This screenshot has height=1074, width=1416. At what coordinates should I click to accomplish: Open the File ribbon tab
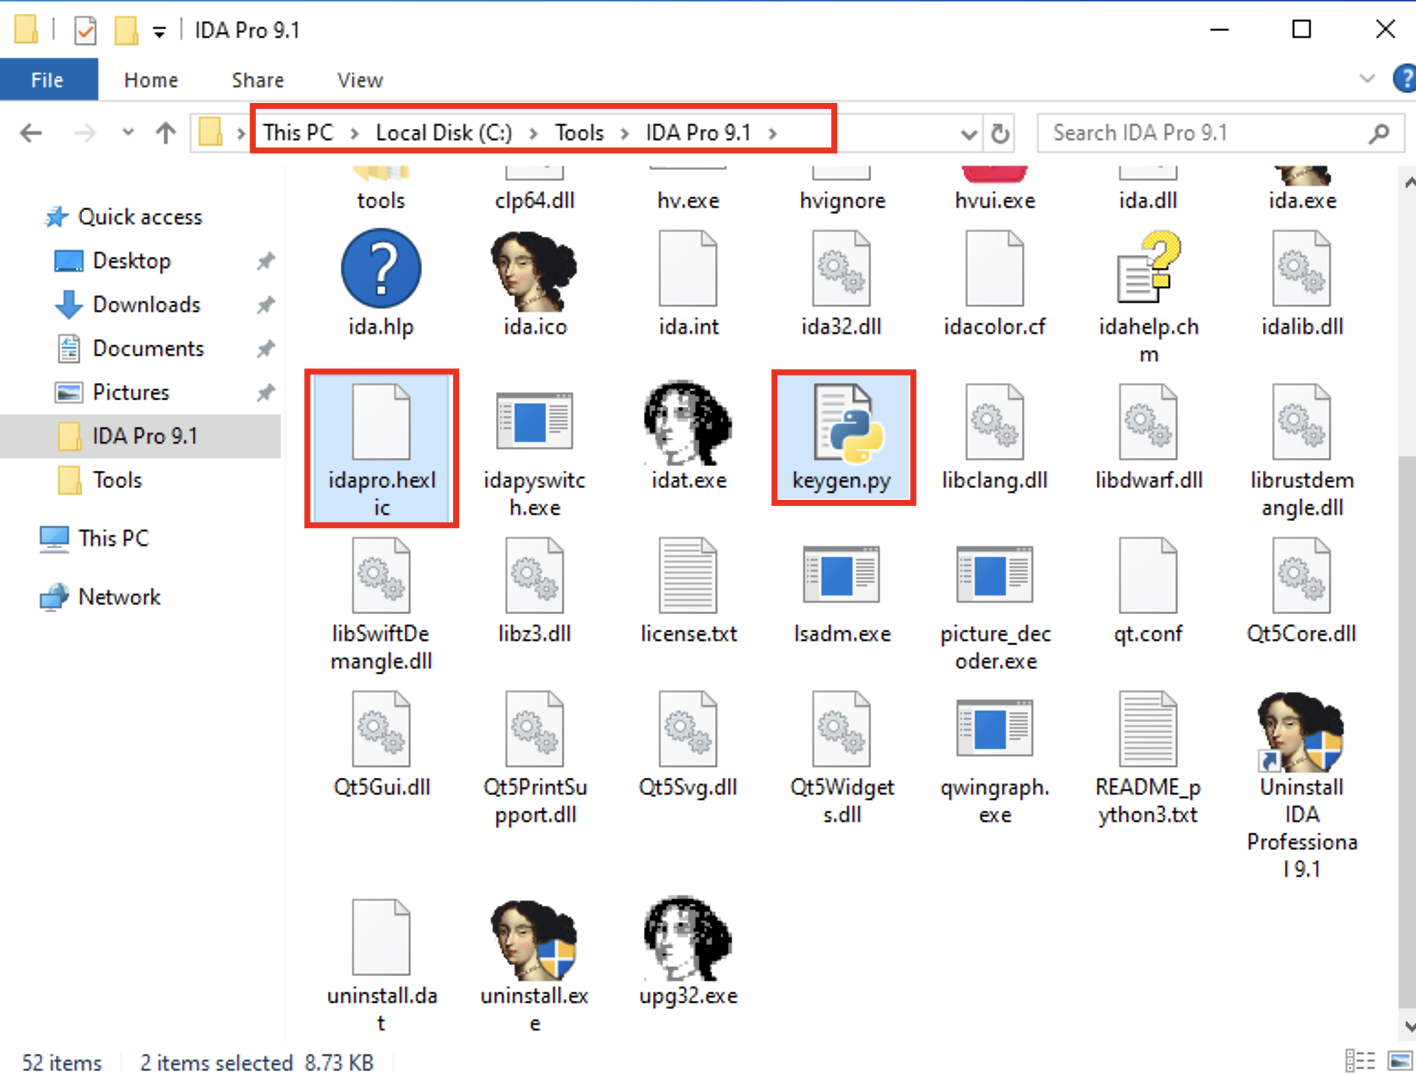click(48, 80)
